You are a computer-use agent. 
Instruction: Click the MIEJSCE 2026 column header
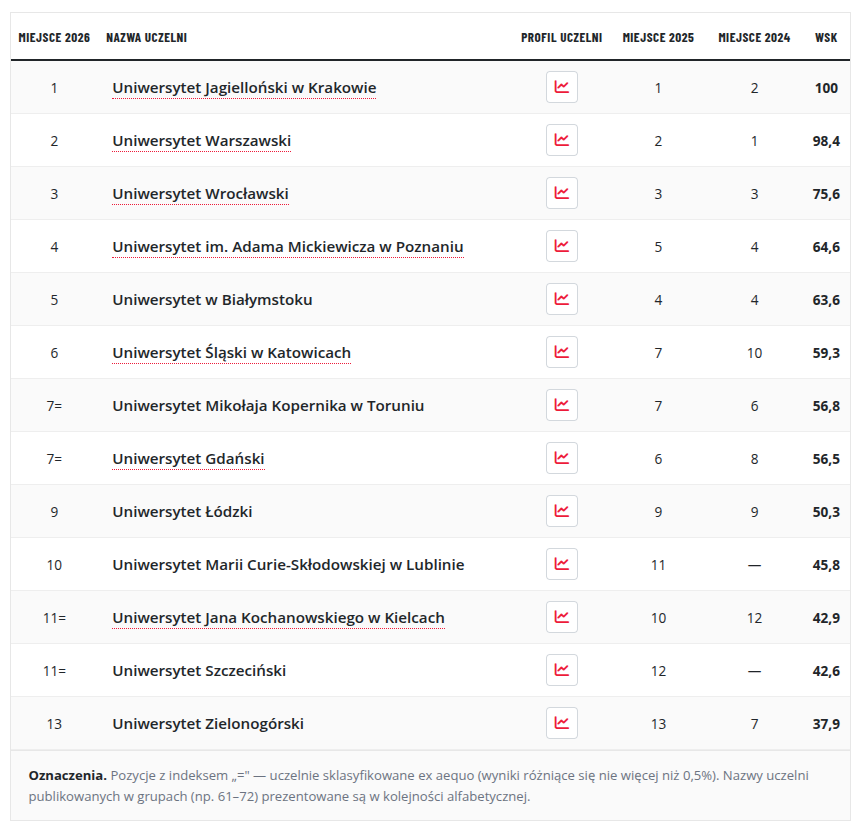54,37
